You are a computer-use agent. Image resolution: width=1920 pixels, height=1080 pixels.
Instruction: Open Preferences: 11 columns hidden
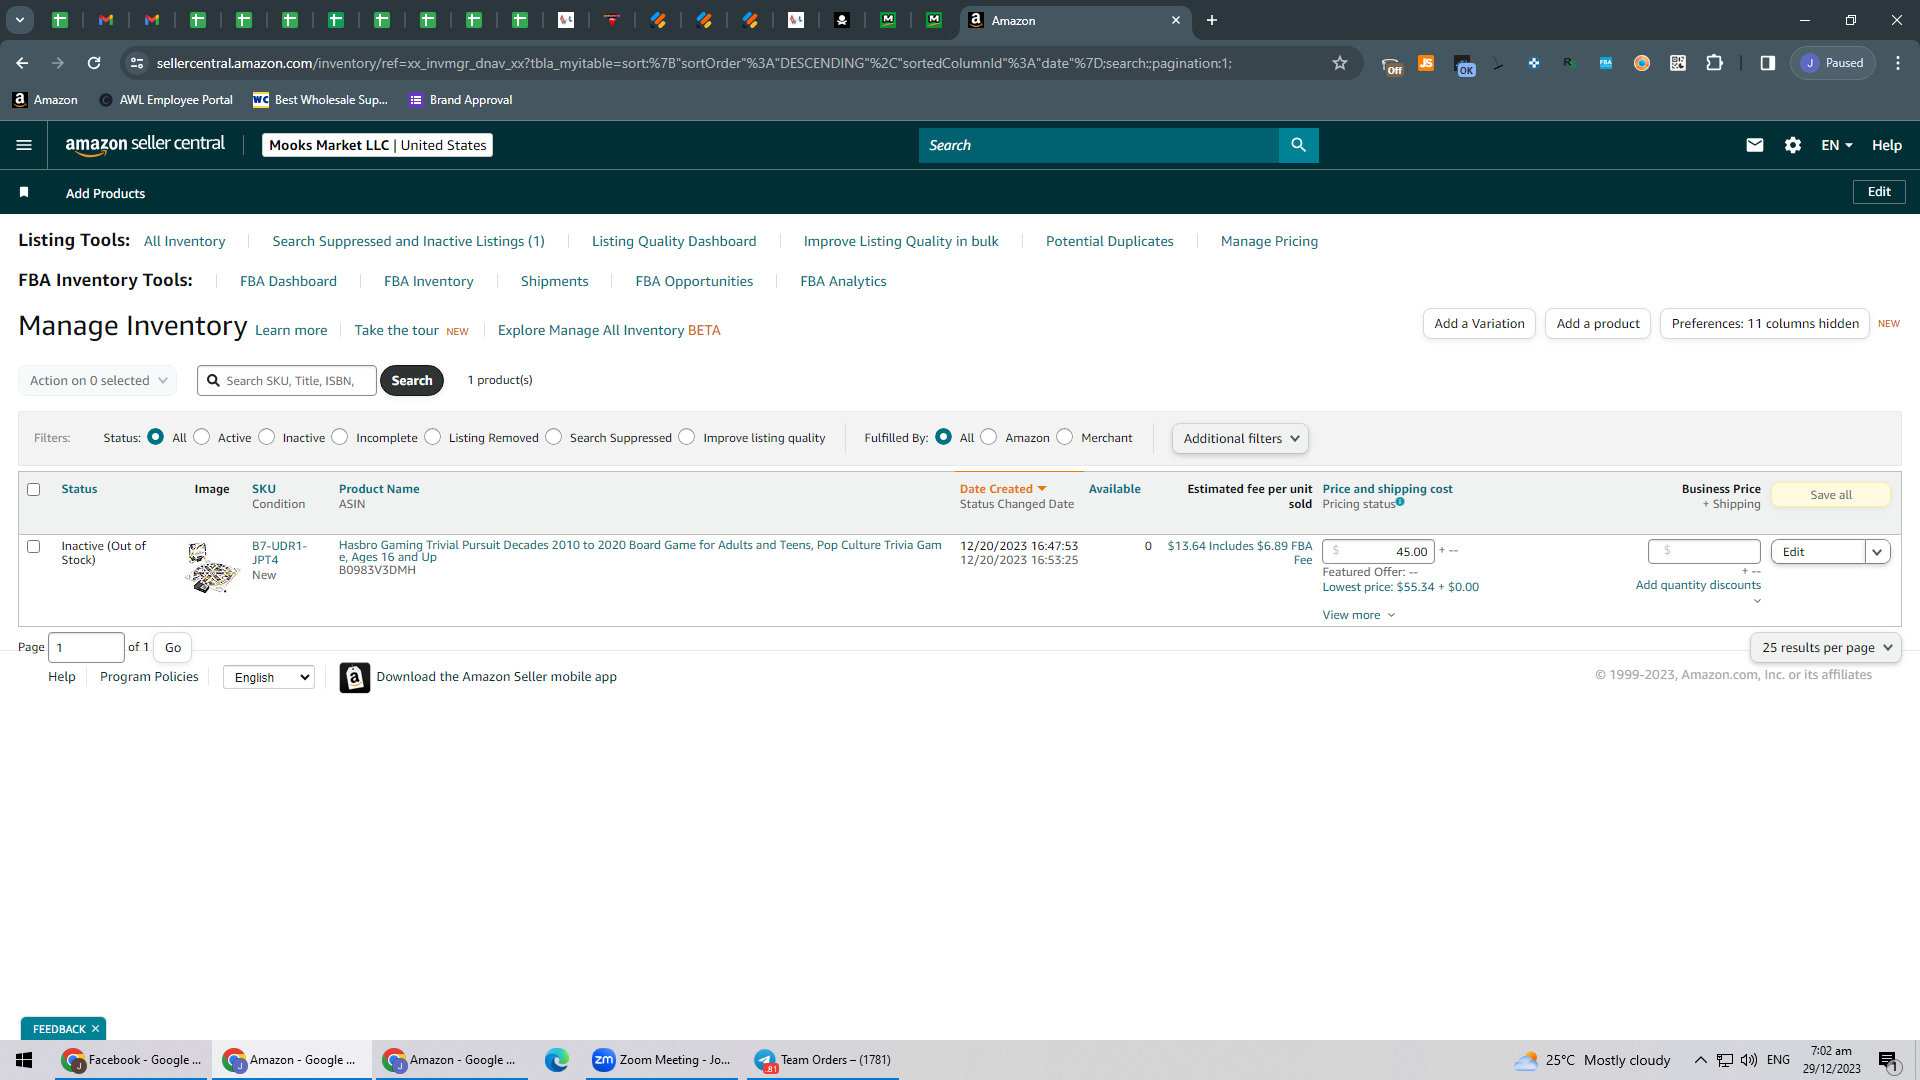click(1765, 324)
